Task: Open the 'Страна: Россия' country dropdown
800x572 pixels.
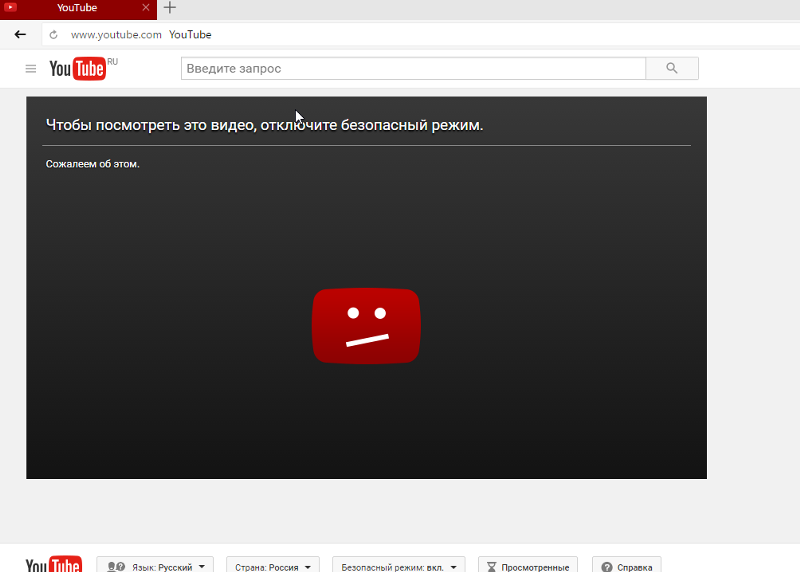Action: coord(273,565)
